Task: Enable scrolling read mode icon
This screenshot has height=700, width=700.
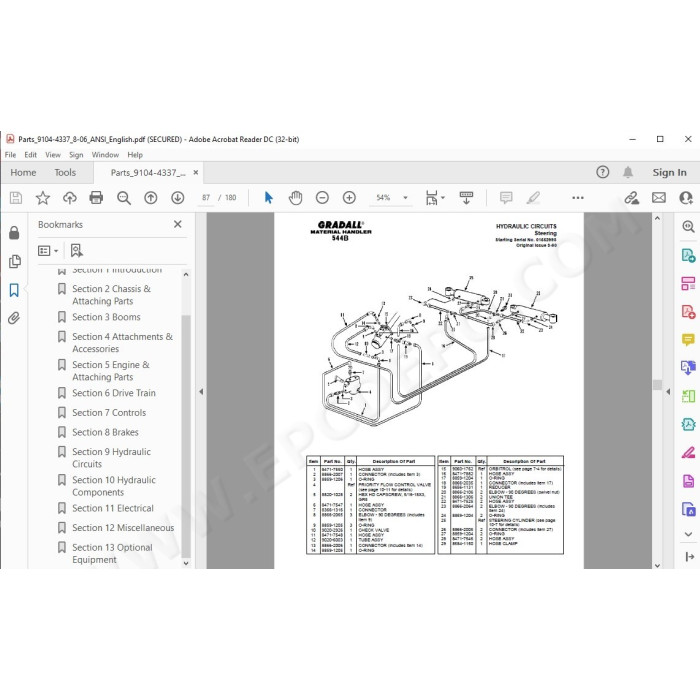Action: 466,197
